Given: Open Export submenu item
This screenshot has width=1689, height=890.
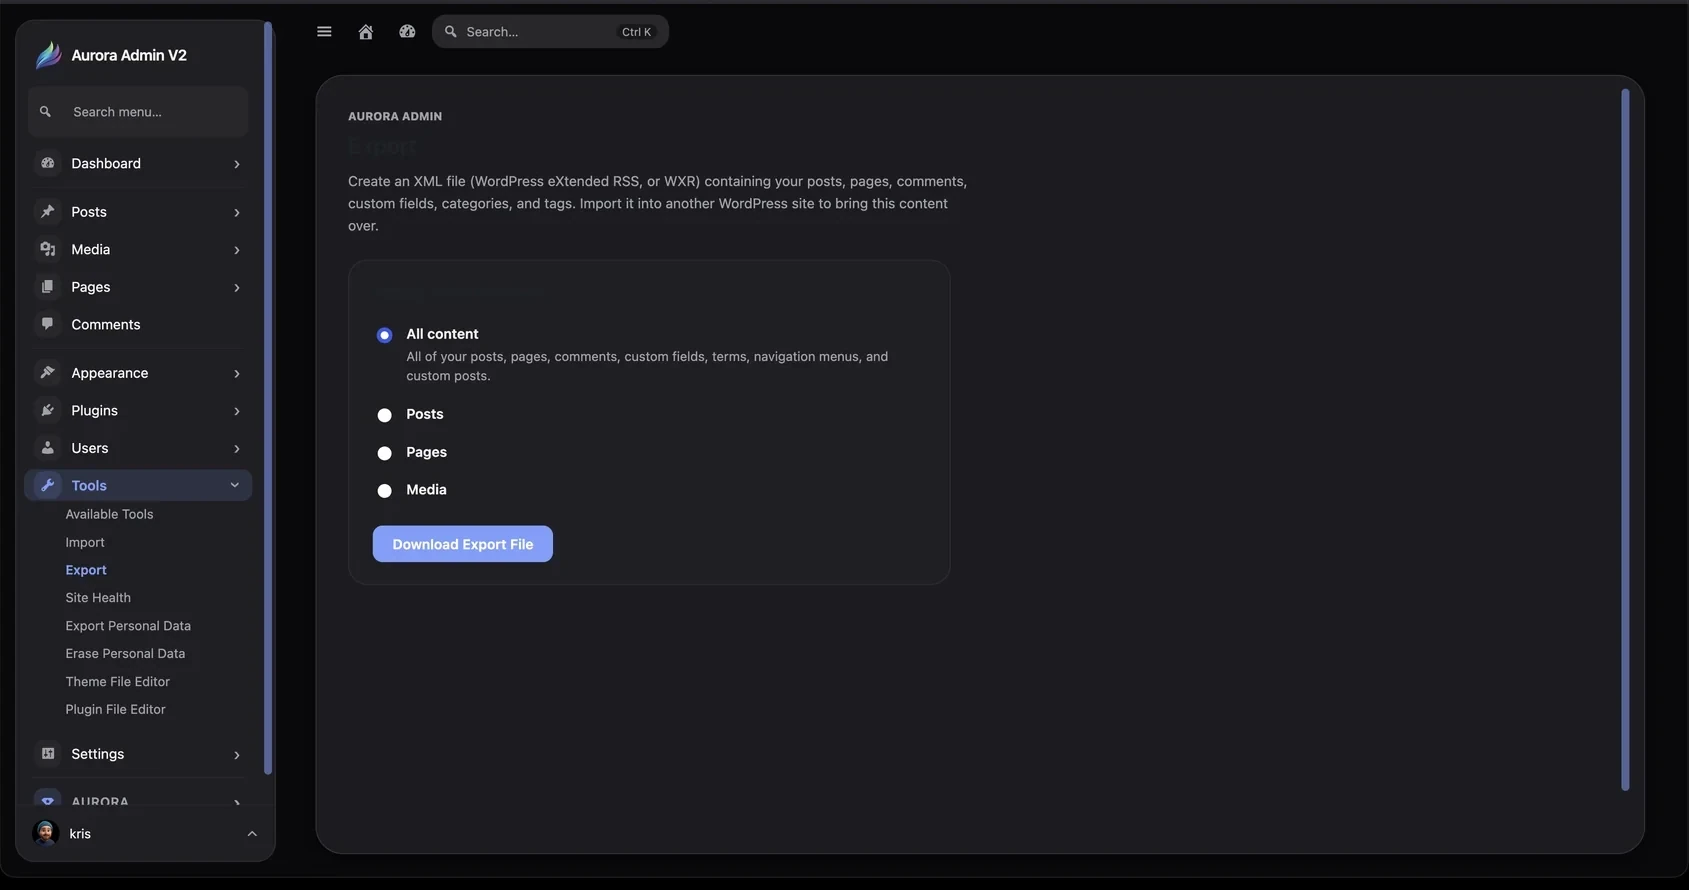Looking at the screenshot, I should pyautogui.click(x=86, y=570).
